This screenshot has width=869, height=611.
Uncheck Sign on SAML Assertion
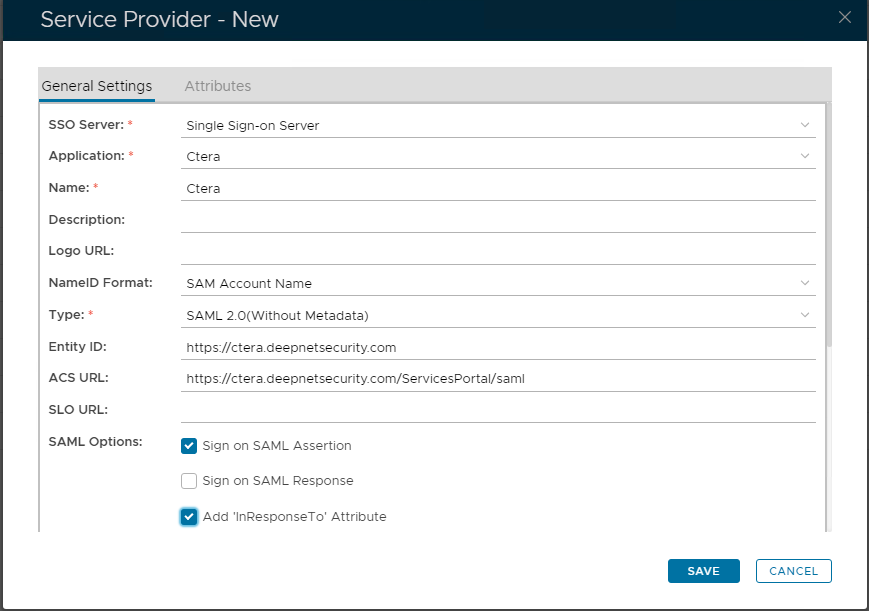189,446
